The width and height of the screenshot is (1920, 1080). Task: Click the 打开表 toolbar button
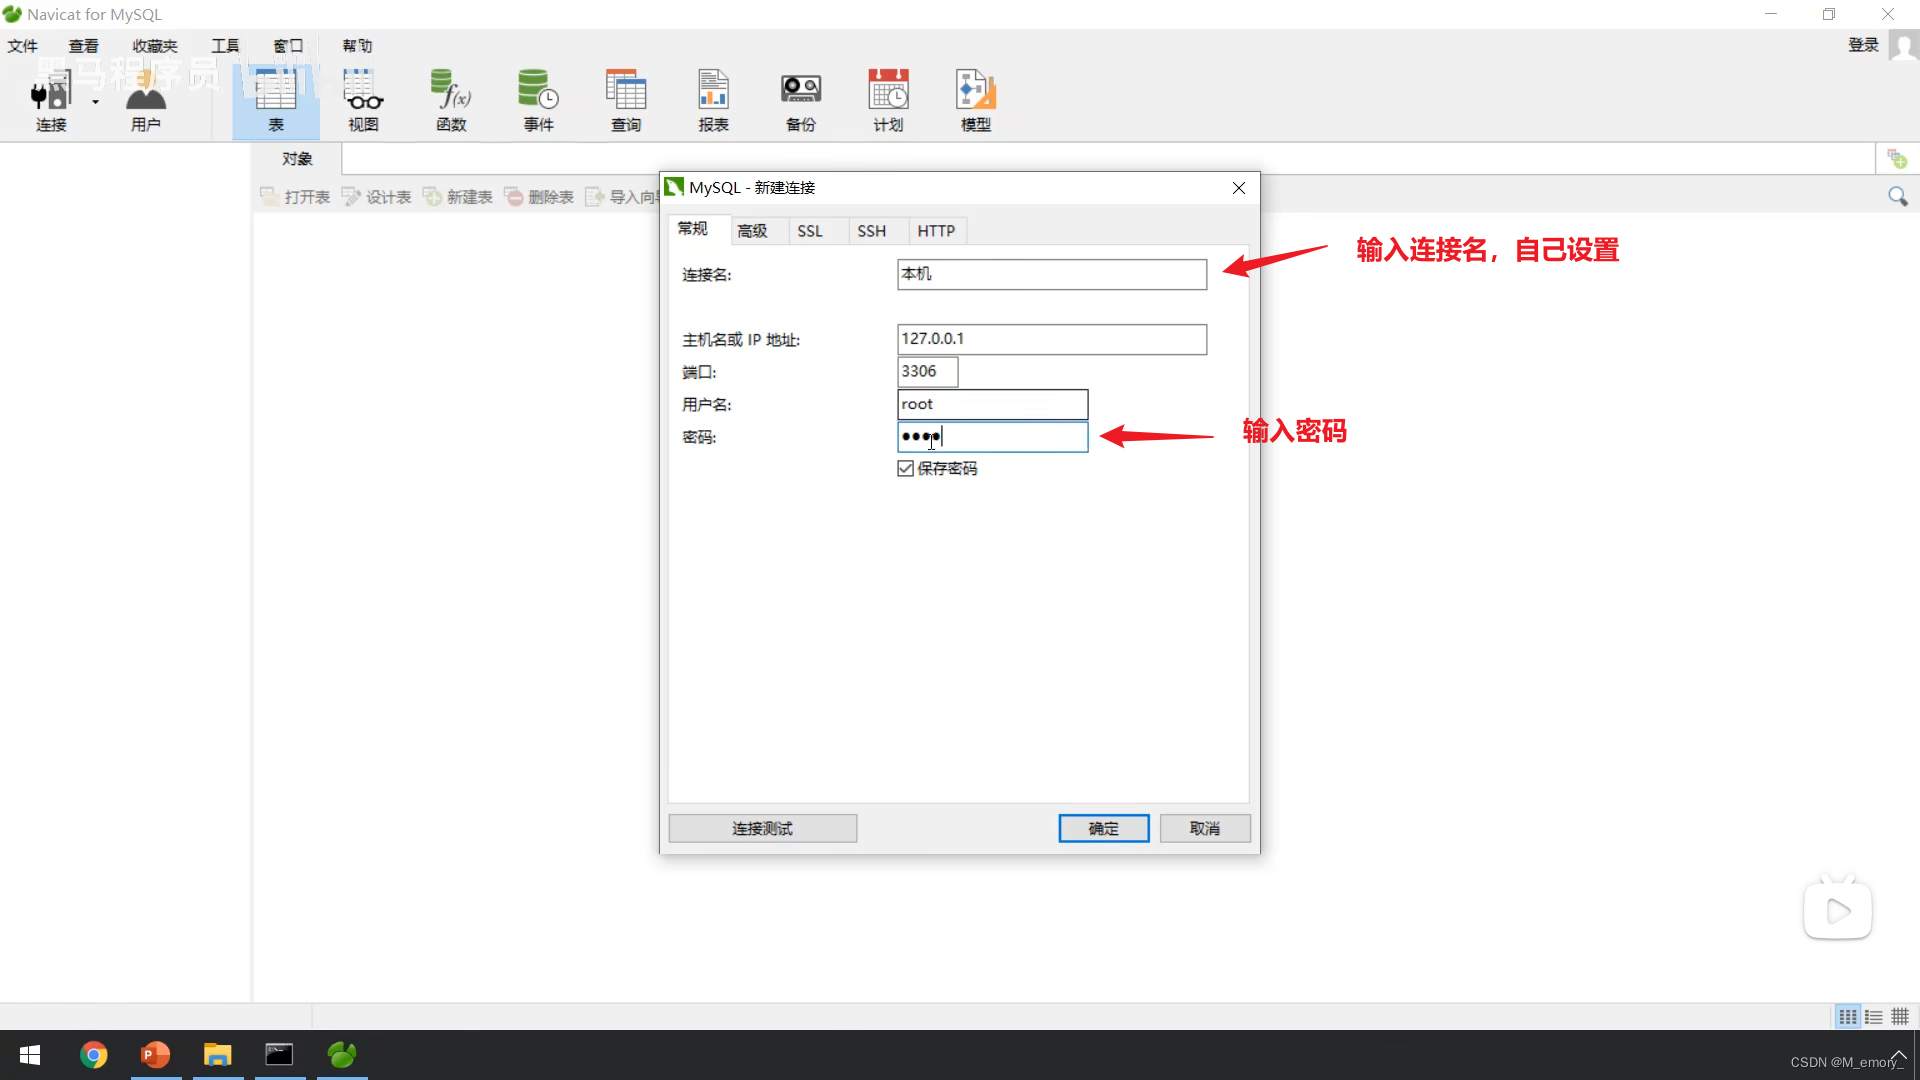(295, 197)
